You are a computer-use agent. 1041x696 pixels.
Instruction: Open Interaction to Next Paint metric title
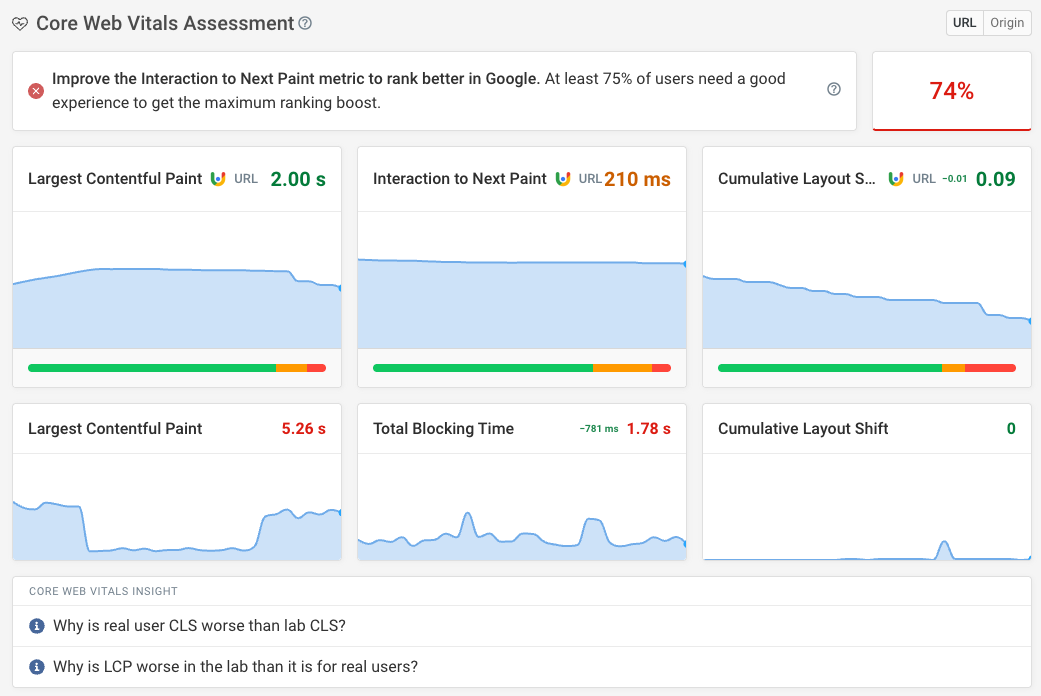click(x=459, y=179)
